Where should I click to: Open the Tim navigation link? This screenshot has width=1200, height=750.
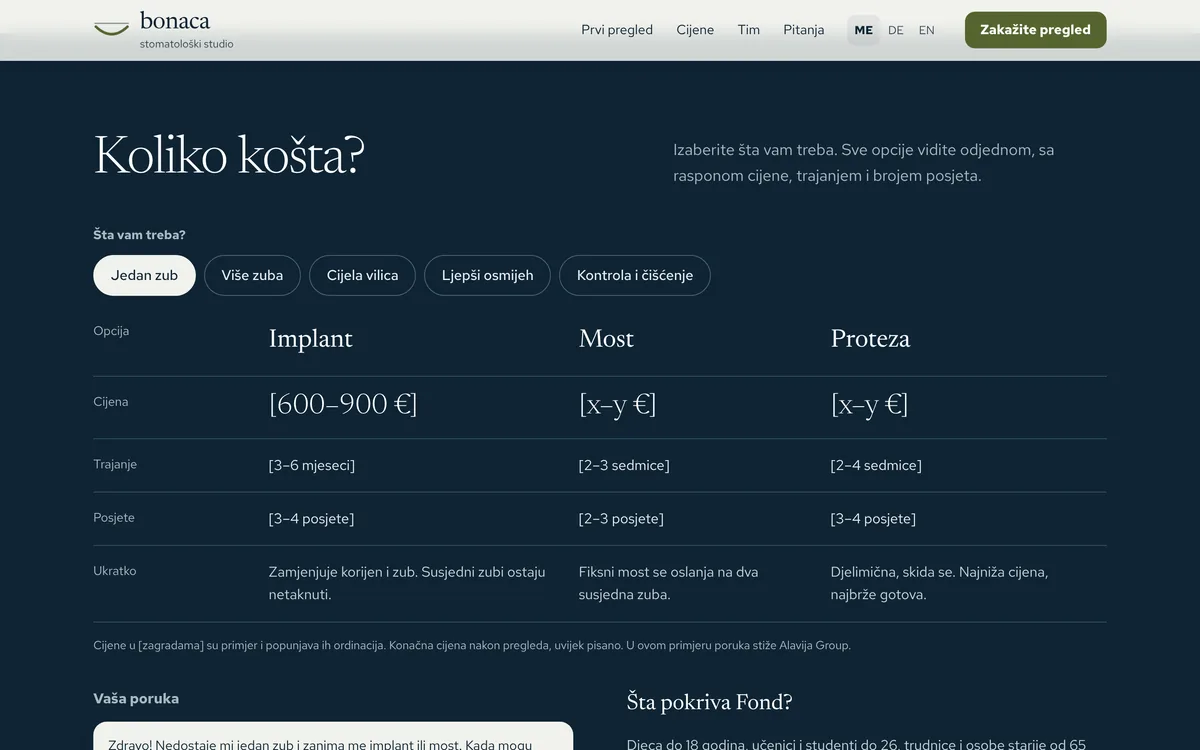(x=749, y=30)
